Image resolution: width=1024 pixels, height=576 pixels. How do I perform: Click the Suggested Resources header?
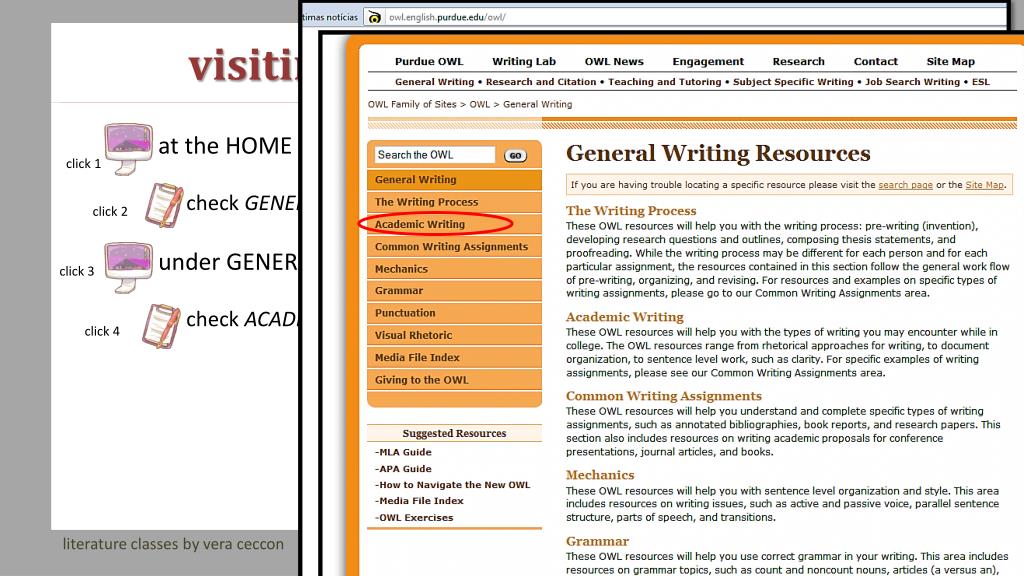click(455, 433)
